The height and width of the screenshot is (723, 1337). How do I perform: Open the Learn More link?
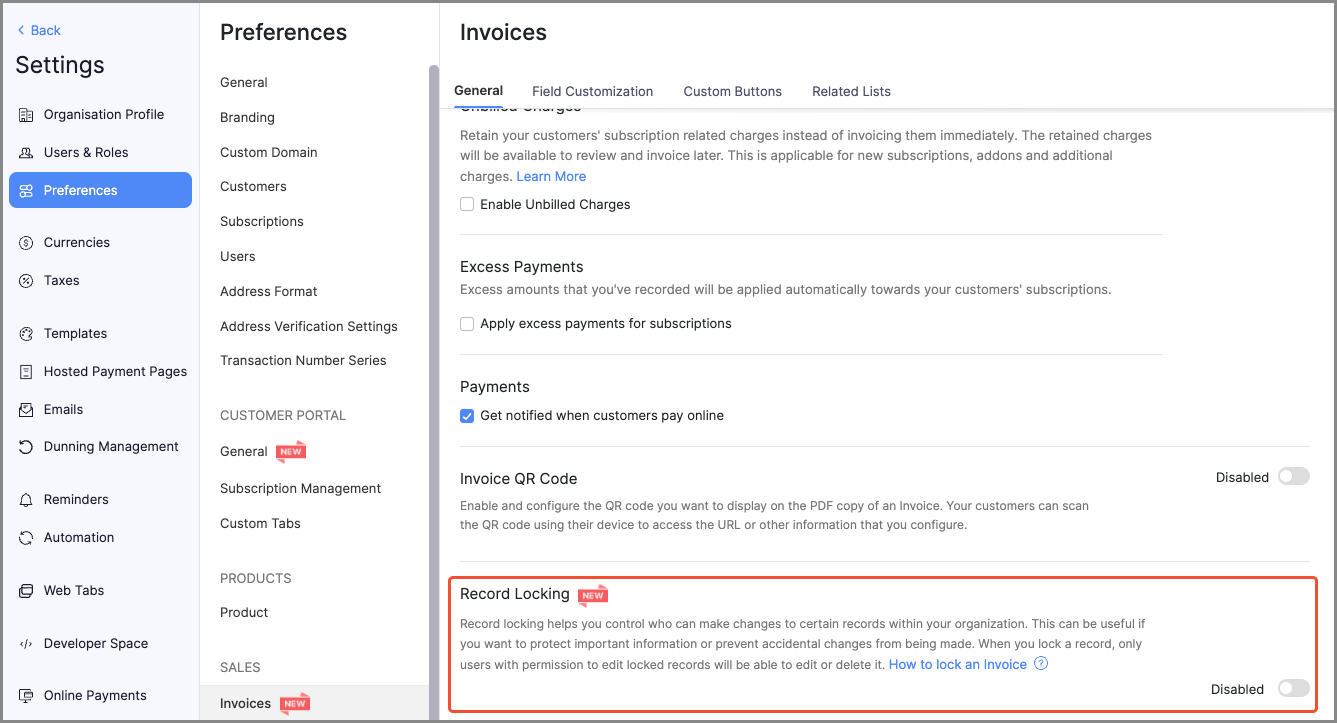[x=551, y=176]
